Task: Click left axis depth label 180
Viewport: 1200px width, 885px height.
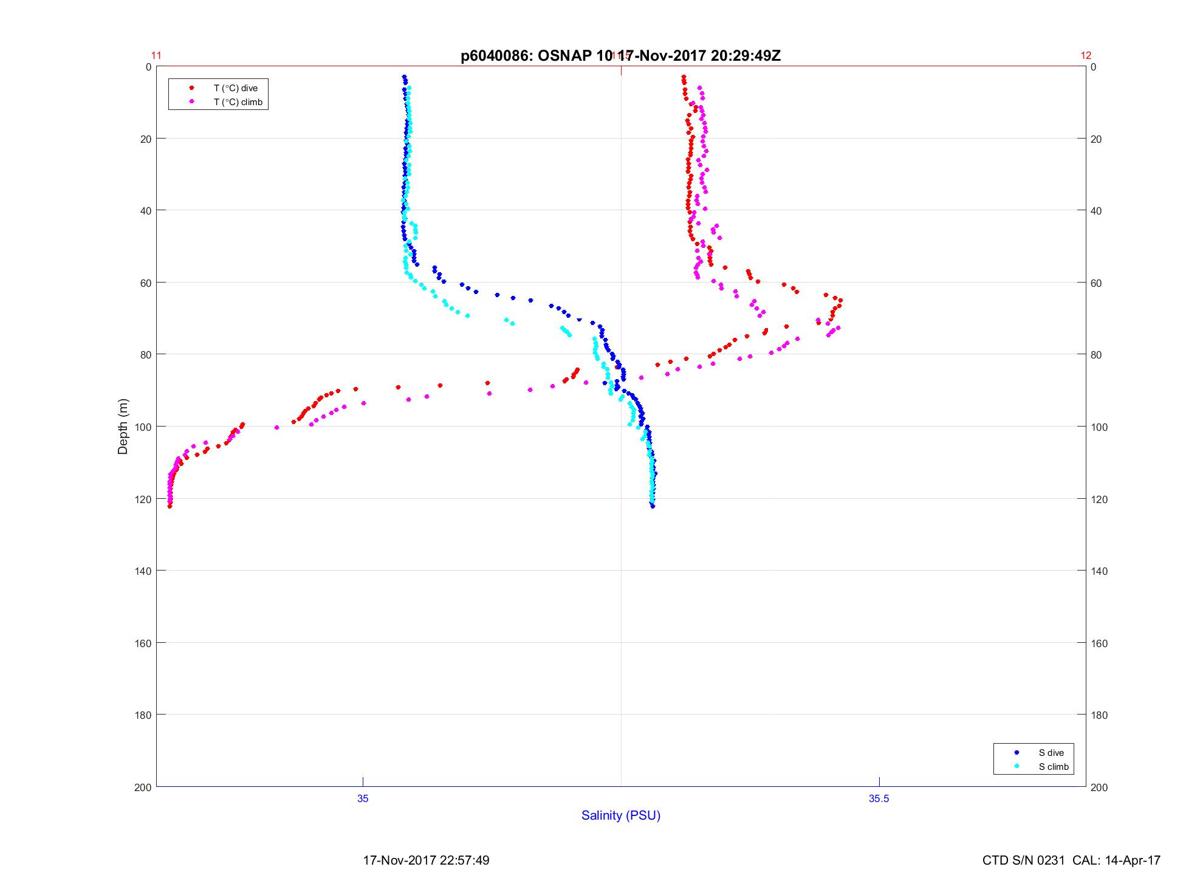Action: click(x=143, y=715)
